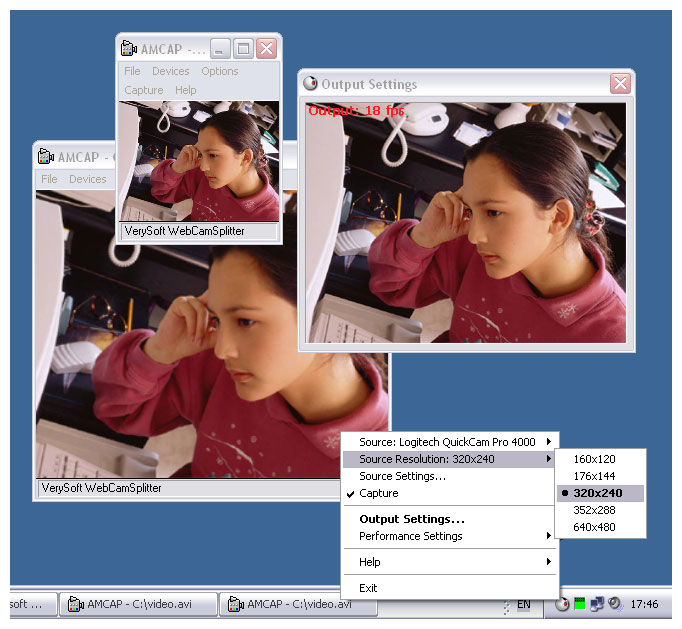
Task: Click the Output Settings window title bar text
Action: coord(369,84)
